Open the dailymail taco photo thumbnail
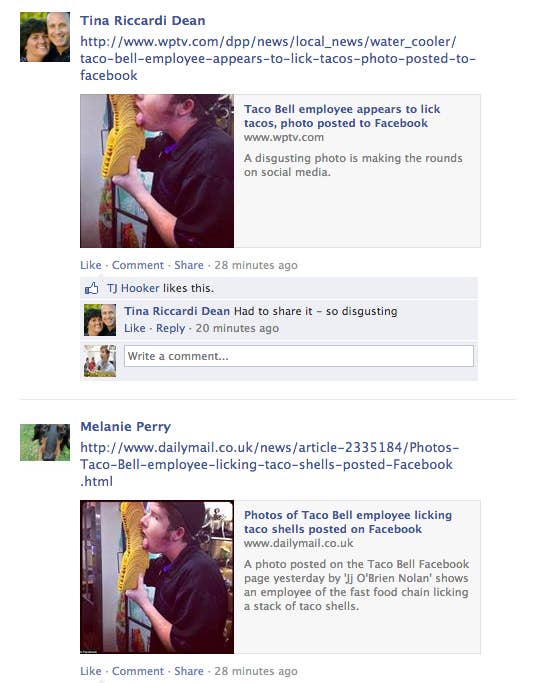Viewport: 536px width, 683px height. click(157, 577)
